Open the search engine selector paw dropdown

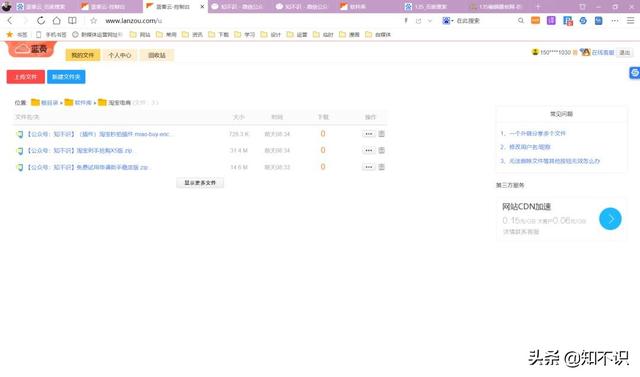448,20
